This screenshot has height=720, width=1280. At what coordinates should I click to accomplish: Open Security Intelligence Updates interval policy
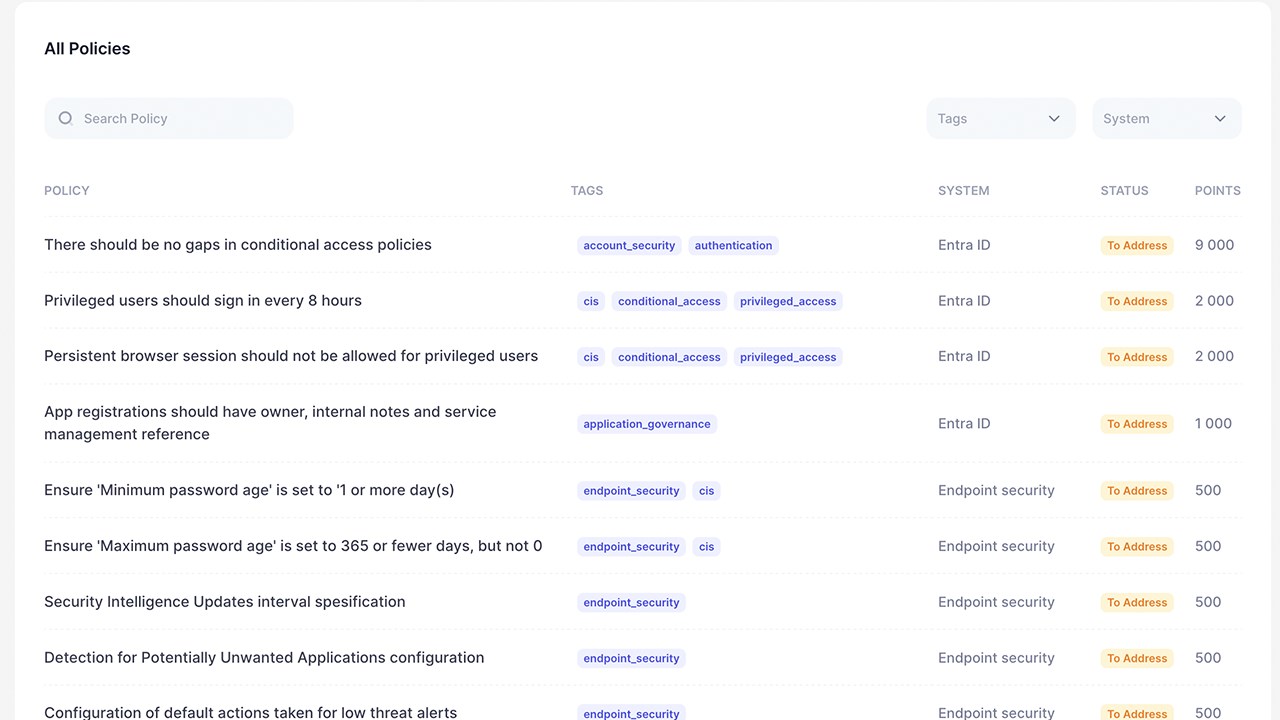225,602
